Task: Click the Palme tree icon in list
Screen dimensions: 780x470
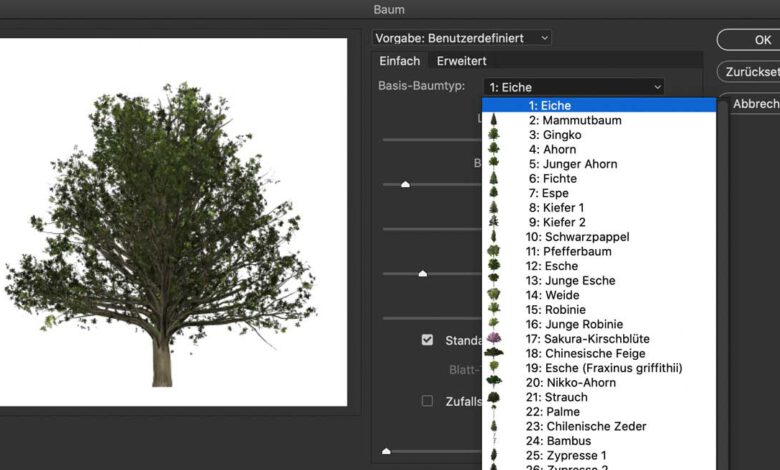Action: (x=494, y=412)
